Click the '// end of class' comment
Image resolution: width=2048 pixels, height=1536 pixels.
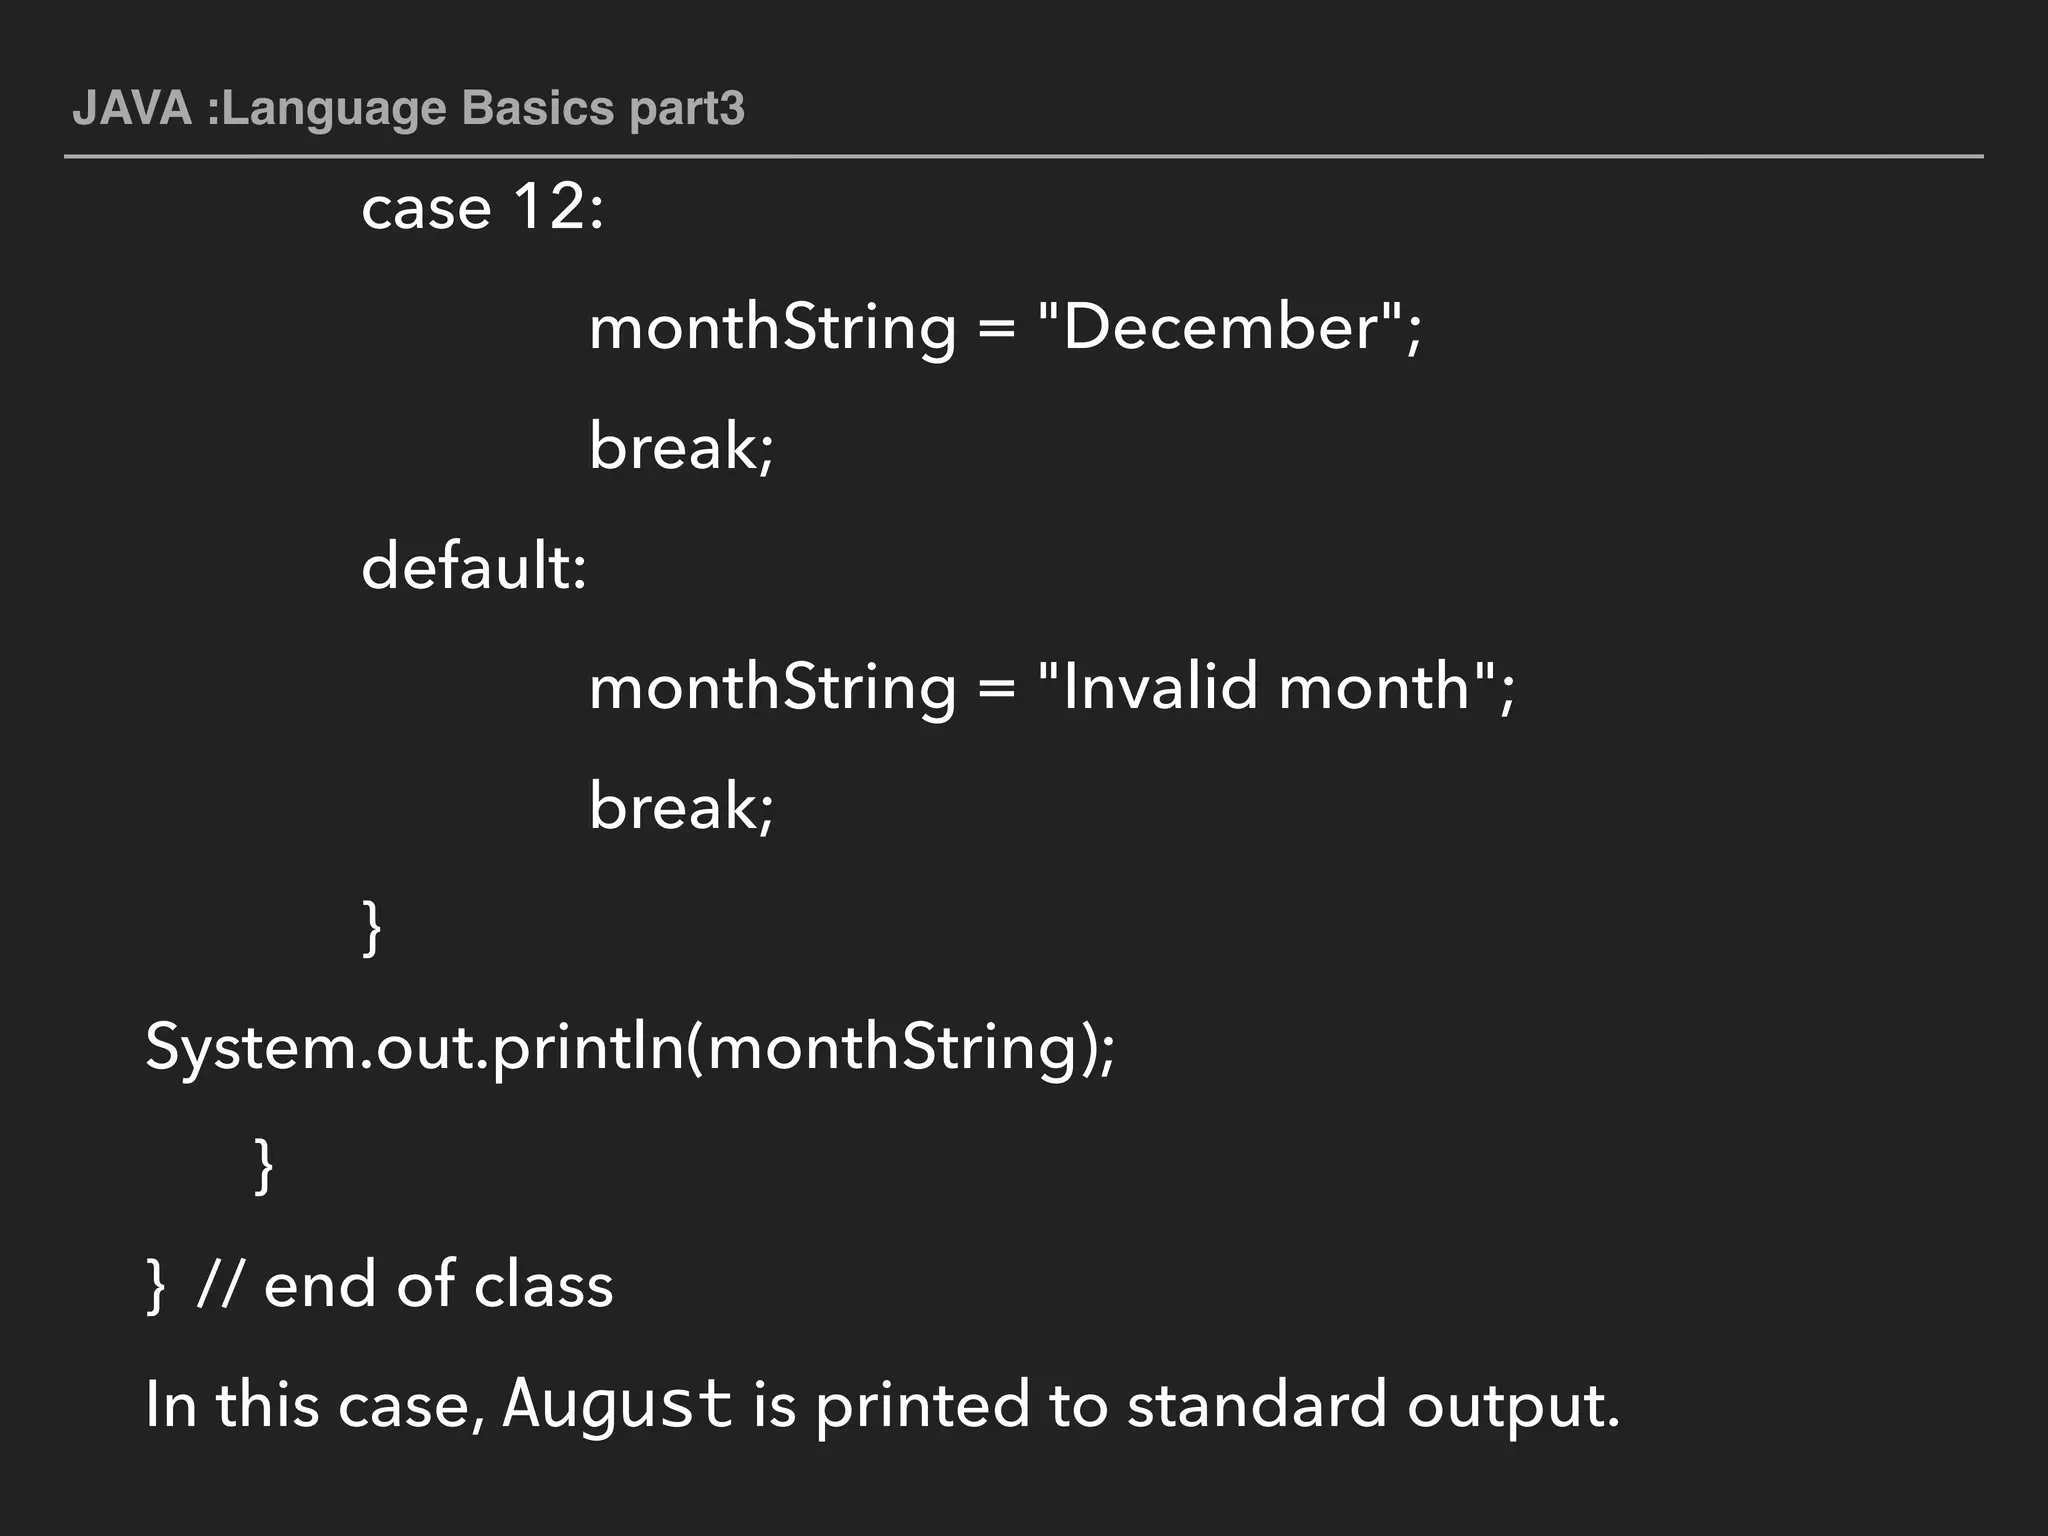pos(405,1285)
